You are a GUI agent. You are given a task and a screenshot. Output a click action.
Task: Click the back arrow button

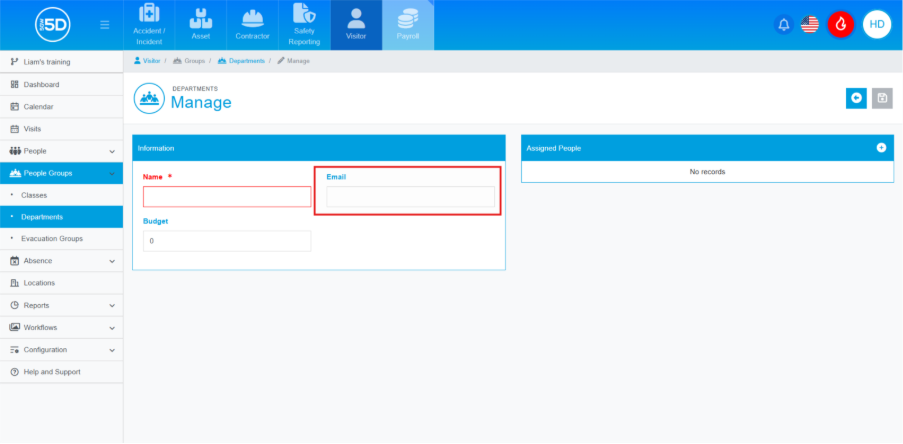(856, 98)
